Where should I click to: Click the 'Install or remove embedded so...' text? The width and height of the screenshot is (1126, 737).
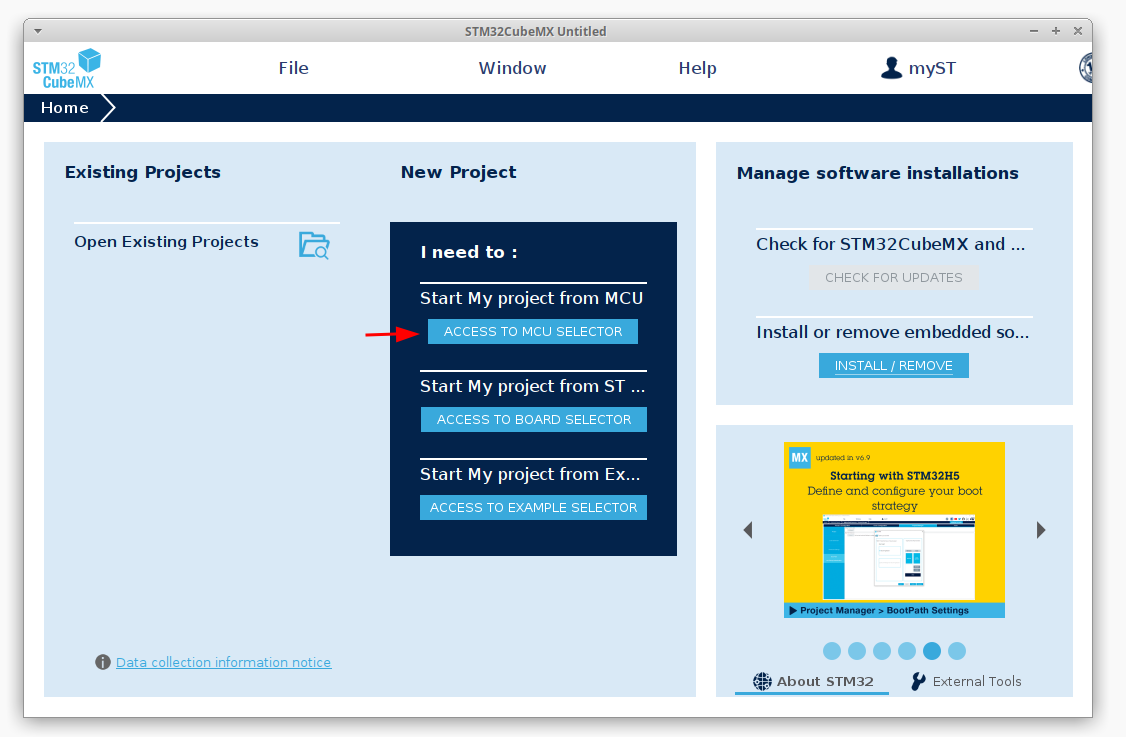tap(893, 332)
